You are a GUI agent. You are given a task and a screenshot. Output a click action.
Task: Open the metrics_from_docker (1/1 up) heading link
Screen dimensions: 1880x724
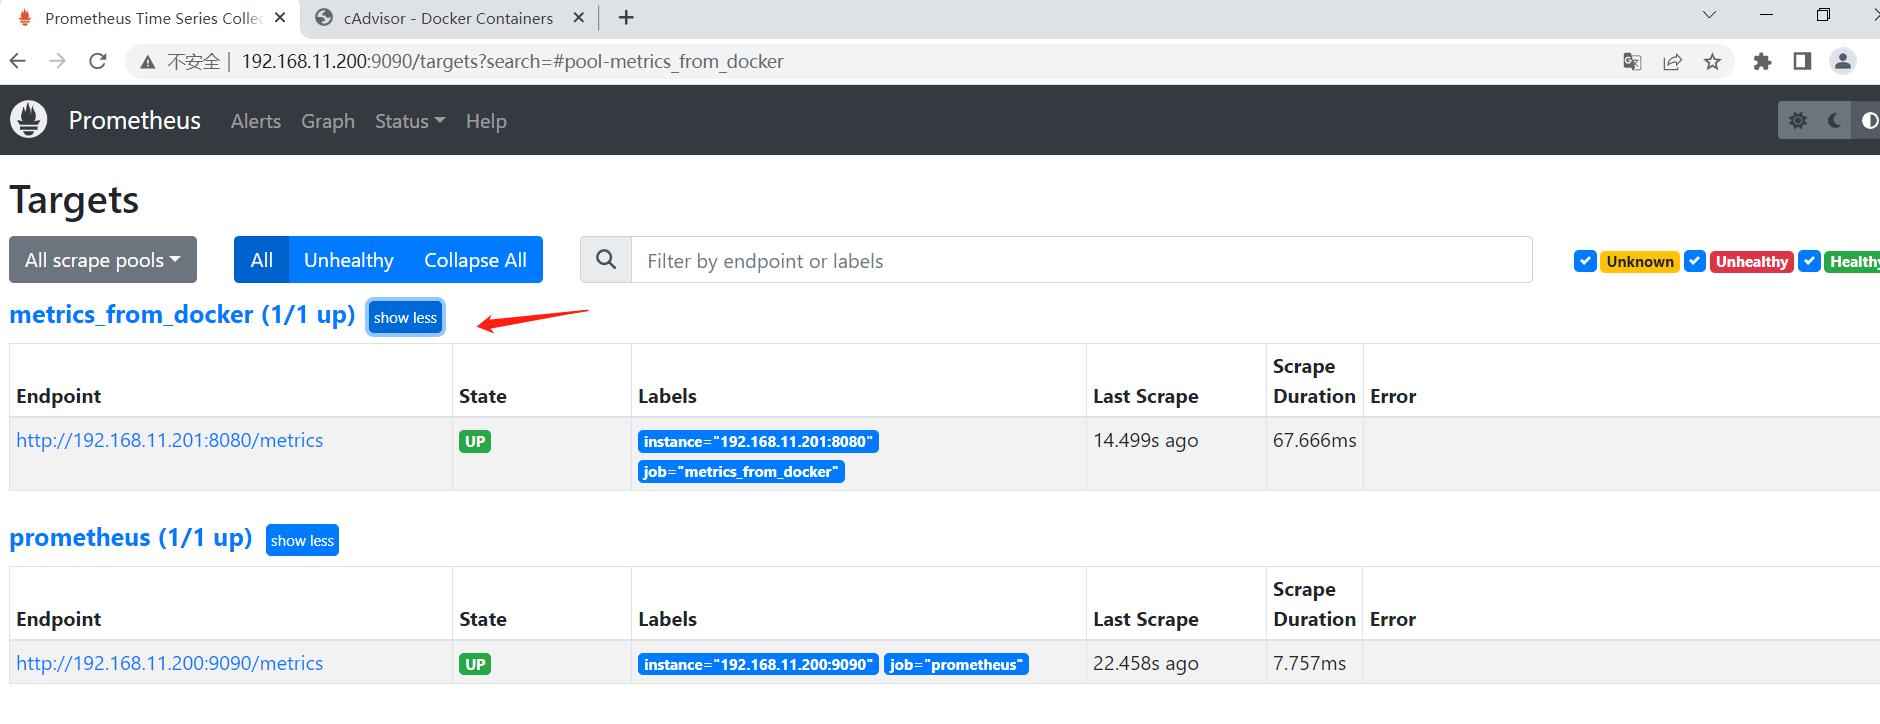coord(182,314)
